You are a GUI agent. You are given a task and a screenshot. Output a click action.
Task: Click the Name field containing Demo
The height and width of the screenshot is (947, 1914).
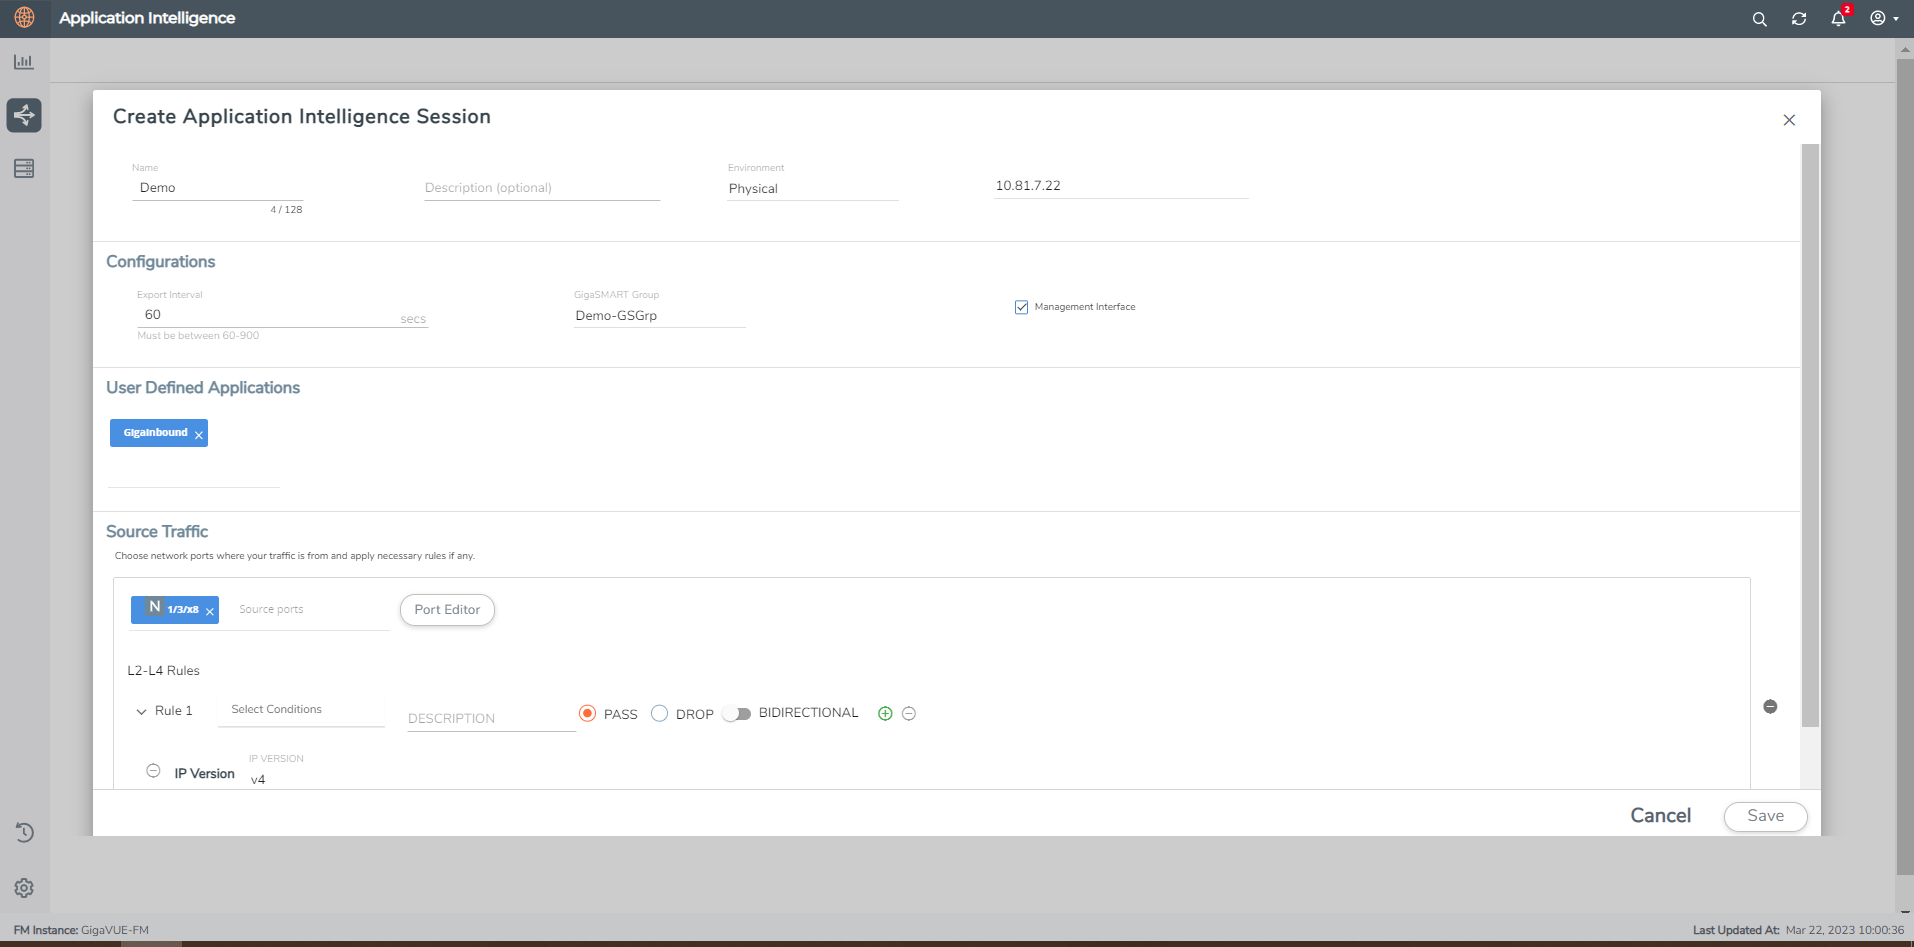(x=217, y=188)
